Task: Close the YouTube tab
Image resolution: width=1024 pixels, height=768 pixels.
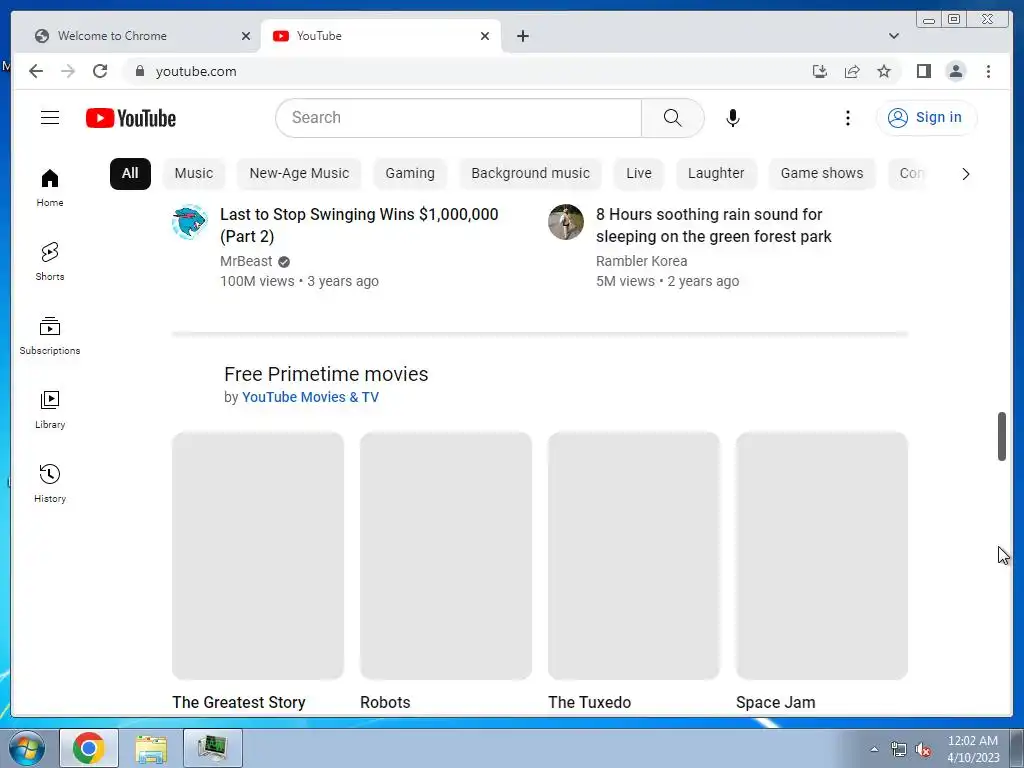Action: pyautogui.click(x=485, y=36)
